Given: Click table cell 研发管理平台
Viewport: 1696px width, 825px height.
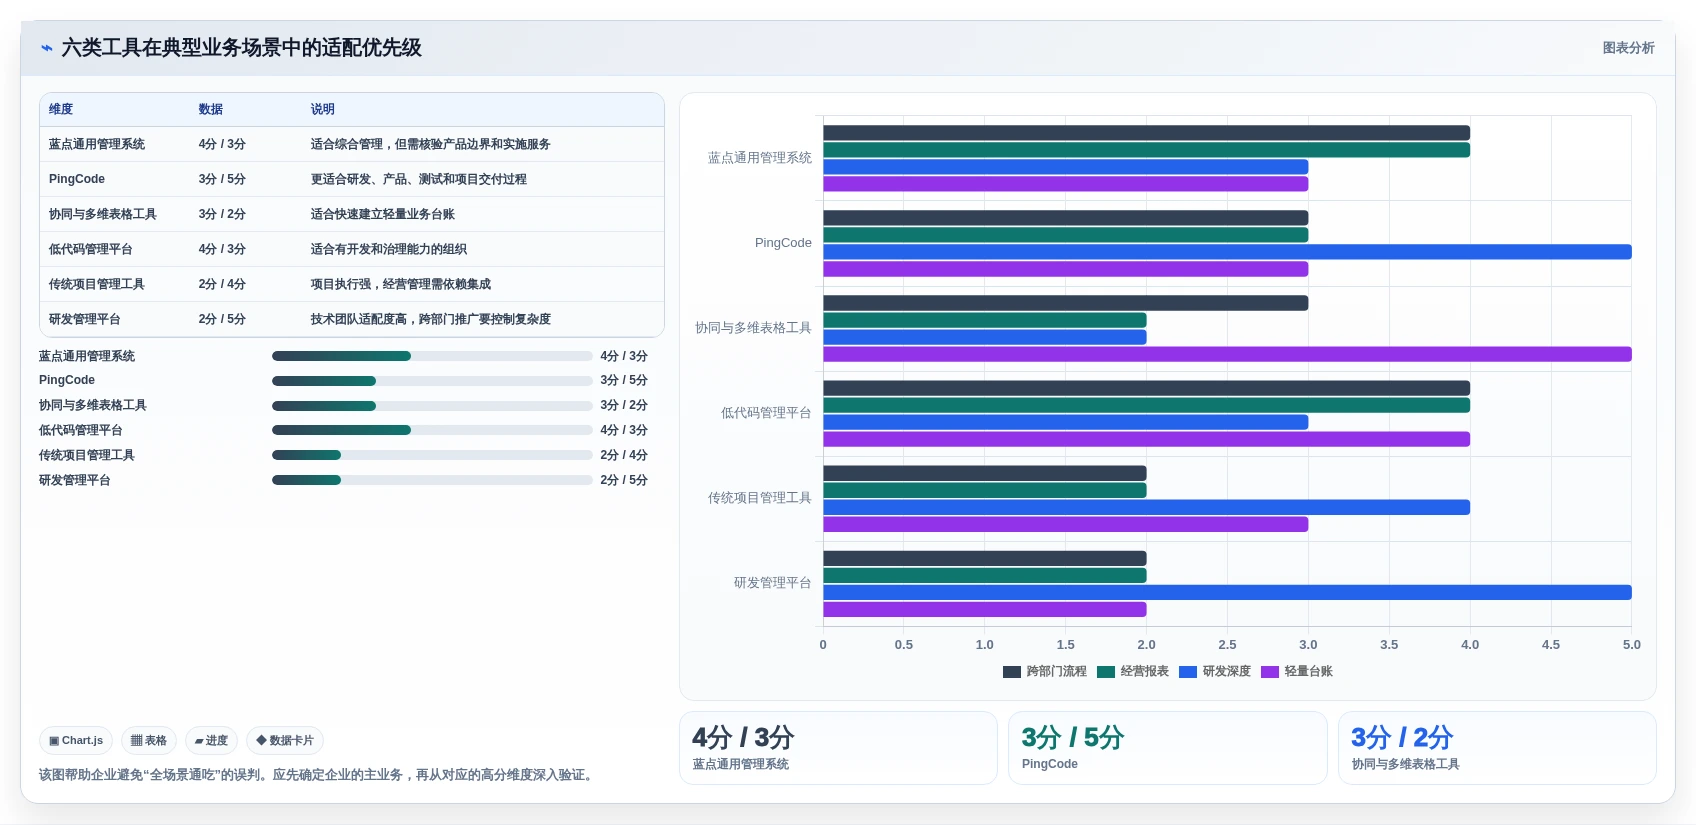Looking at the screenshot, I should [85, 319].
